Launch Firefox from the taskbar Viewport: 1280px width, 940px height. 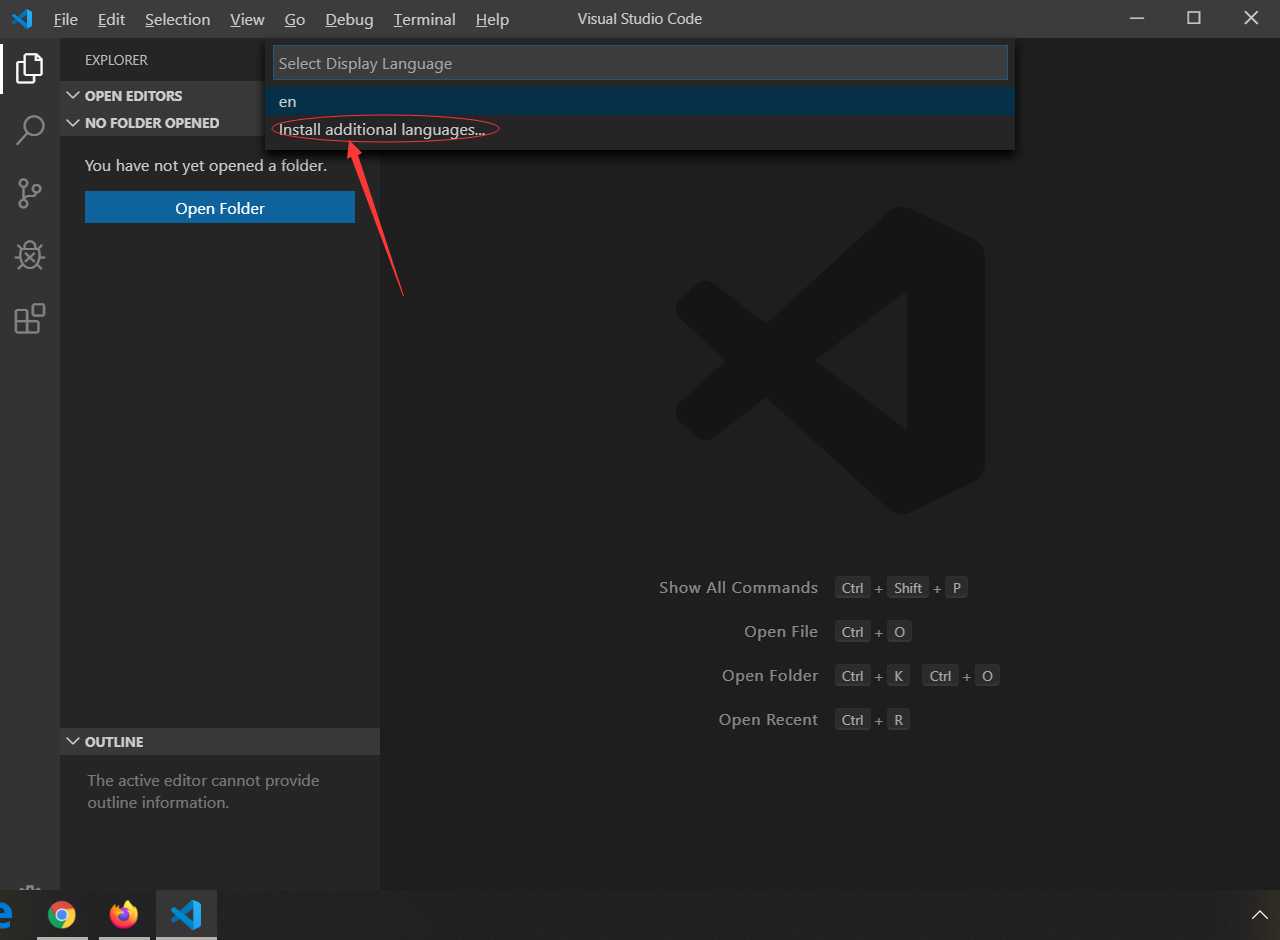coord(124,915)
